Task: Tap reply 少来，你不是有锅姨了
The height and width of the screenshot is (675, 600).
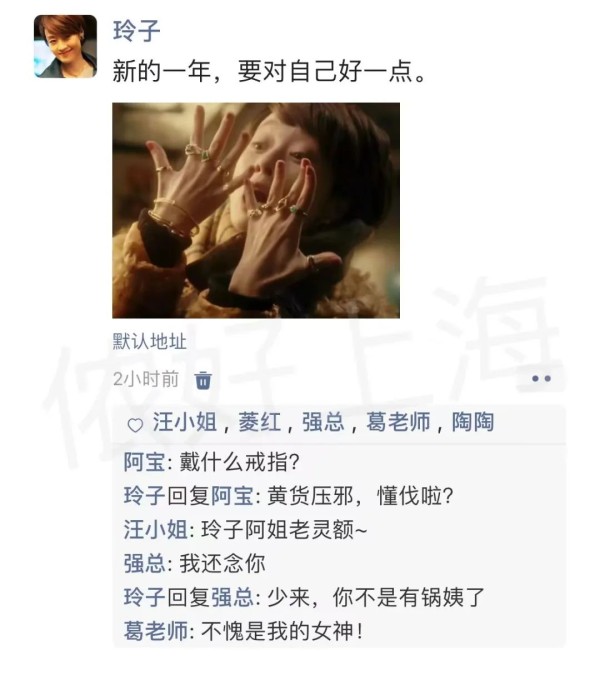Action: point(376,597)
